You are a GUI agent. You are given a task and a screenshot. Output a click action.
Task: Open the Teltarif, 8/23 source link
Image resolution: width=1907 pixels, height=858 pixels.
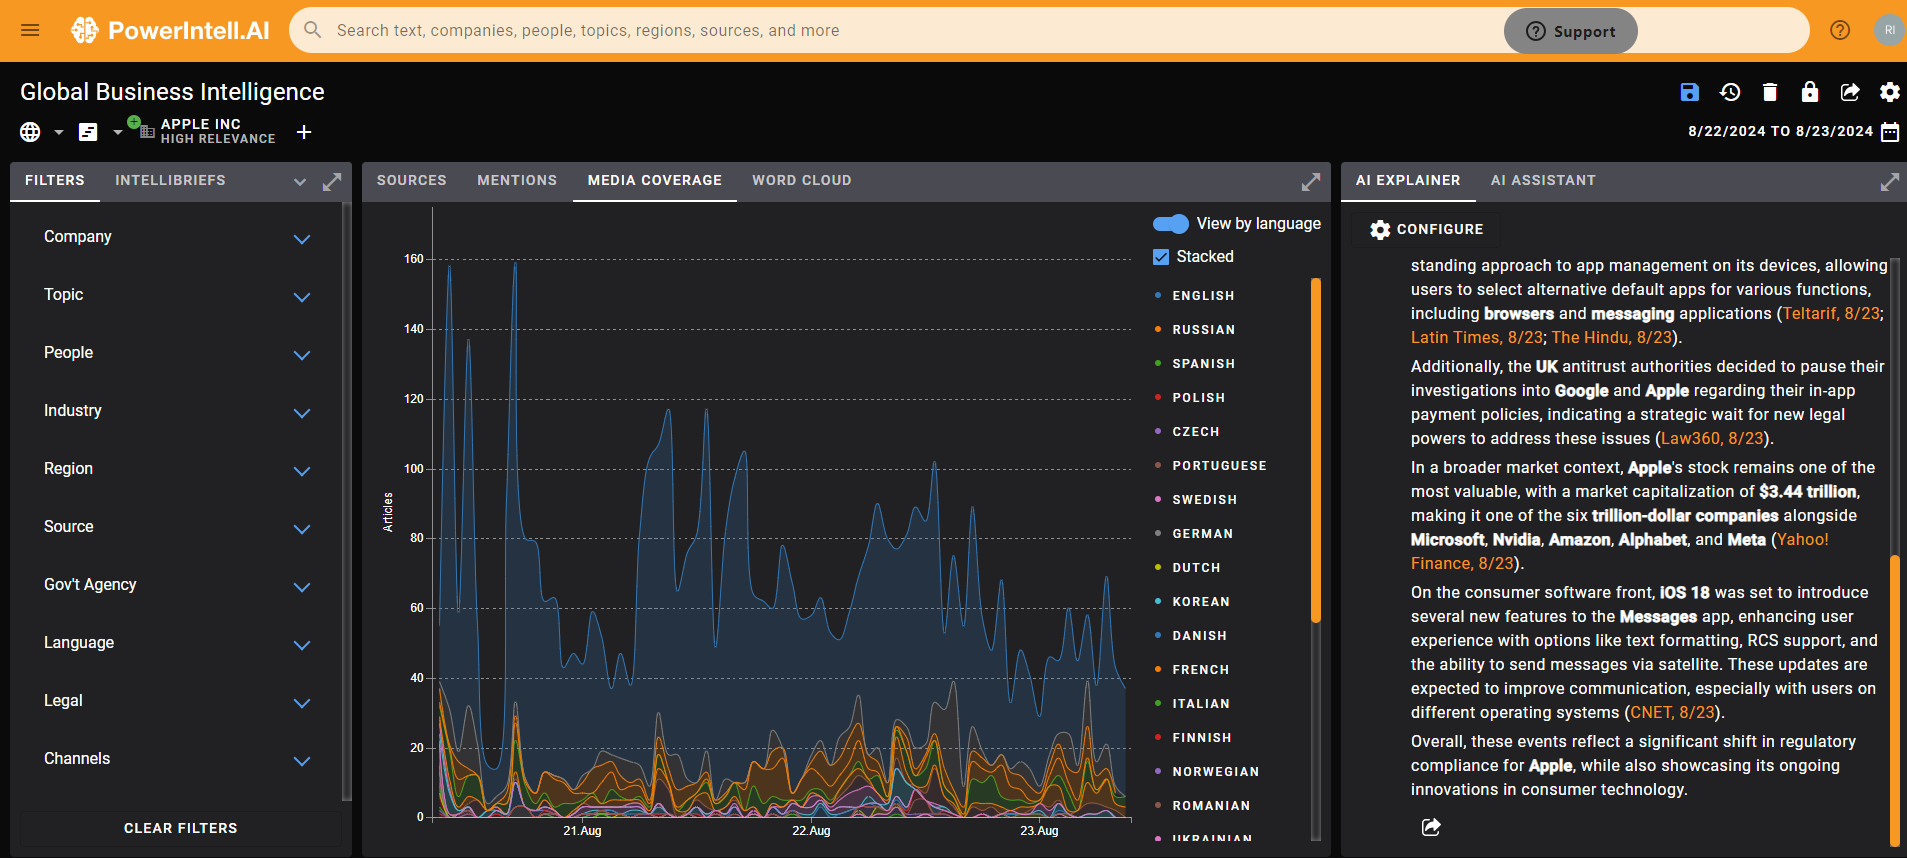[1831, 314]
